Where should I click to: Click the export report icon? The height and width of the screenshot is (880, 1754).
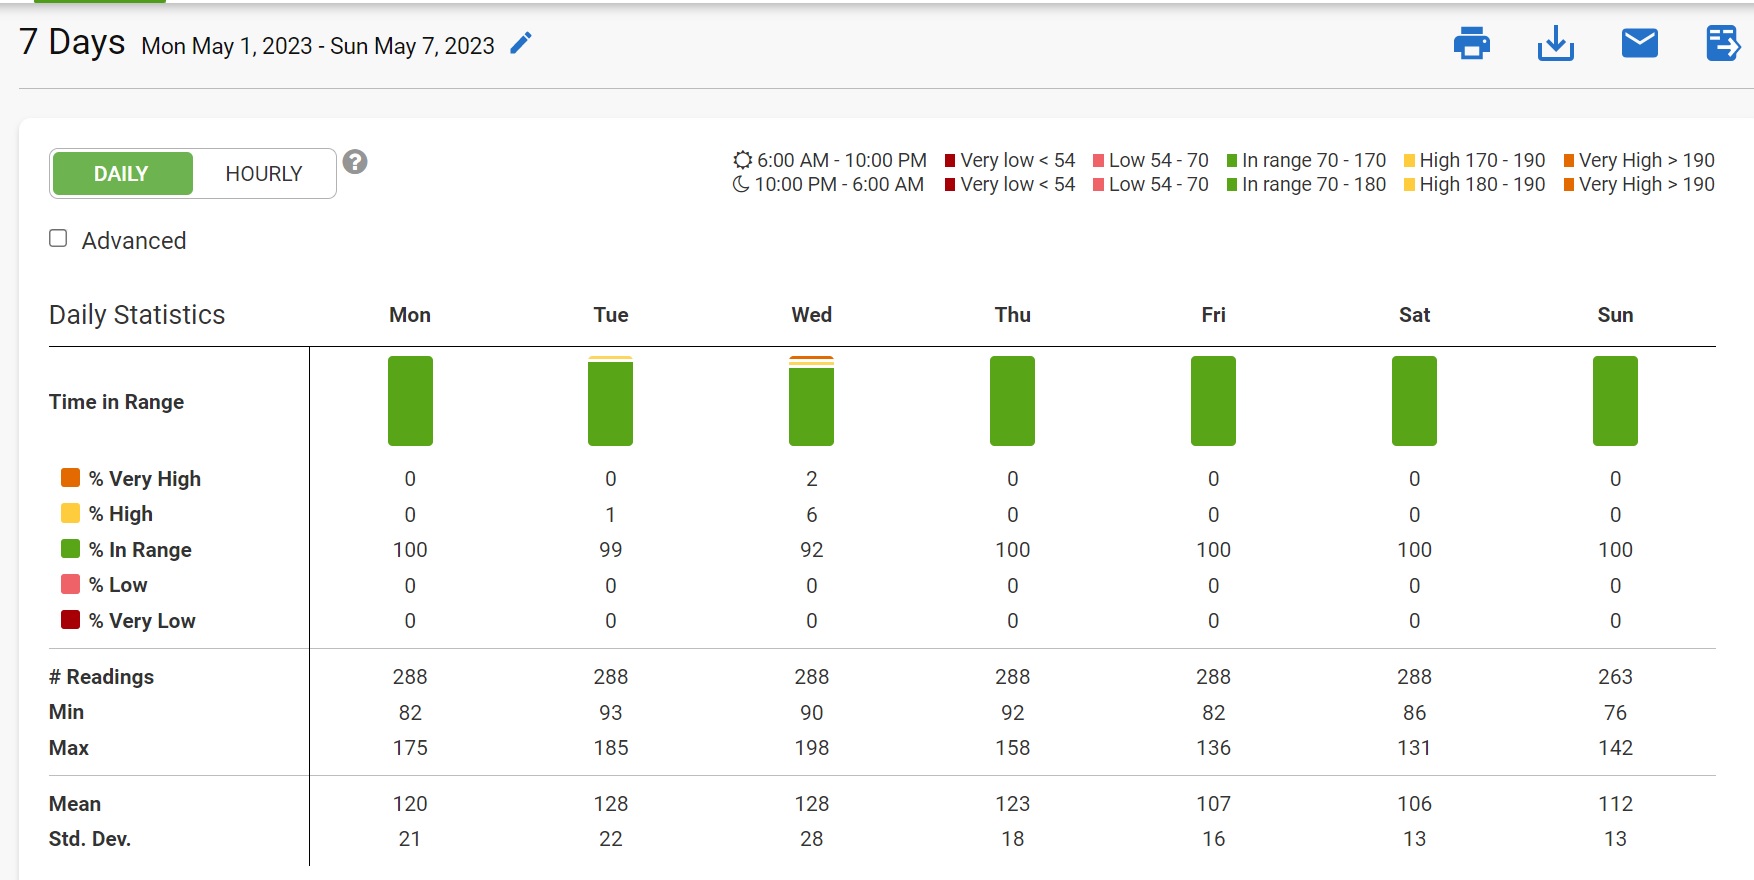pos(1723,43)
